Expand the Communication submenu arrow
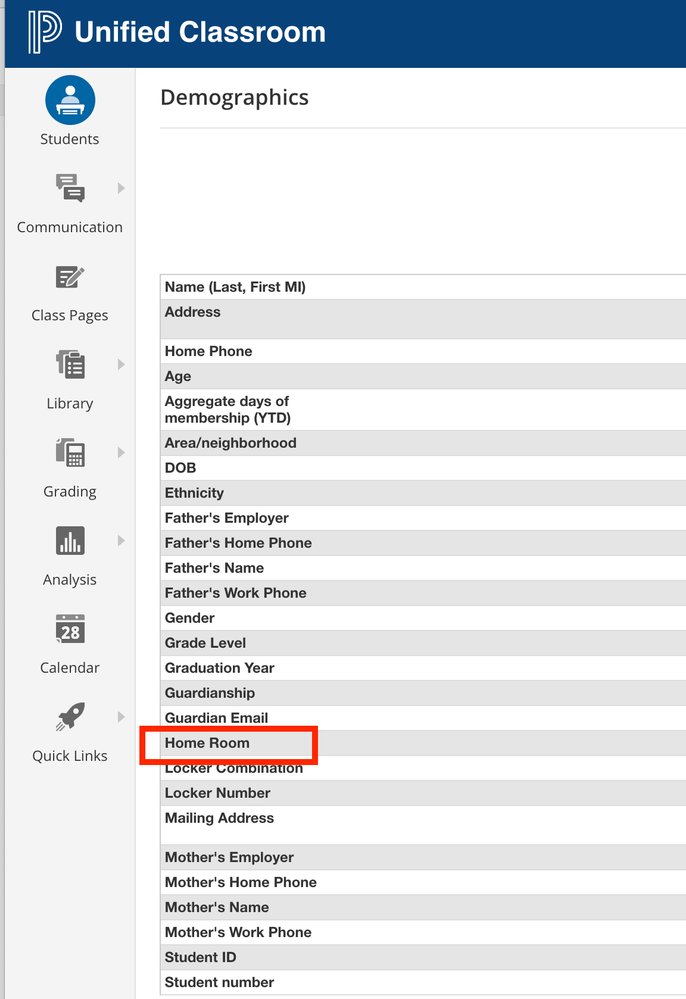The width and height of the screenshot is (686, 999). click(x=121, y=188)
